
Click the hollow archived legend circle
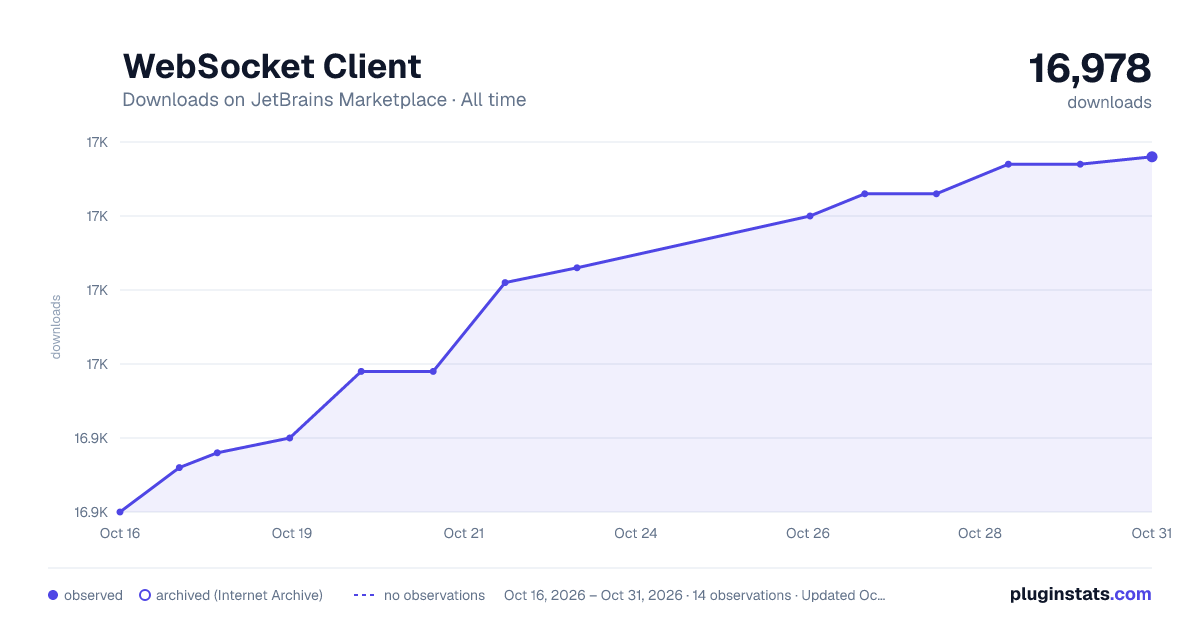pyautogui.click(x=145, y=595)
